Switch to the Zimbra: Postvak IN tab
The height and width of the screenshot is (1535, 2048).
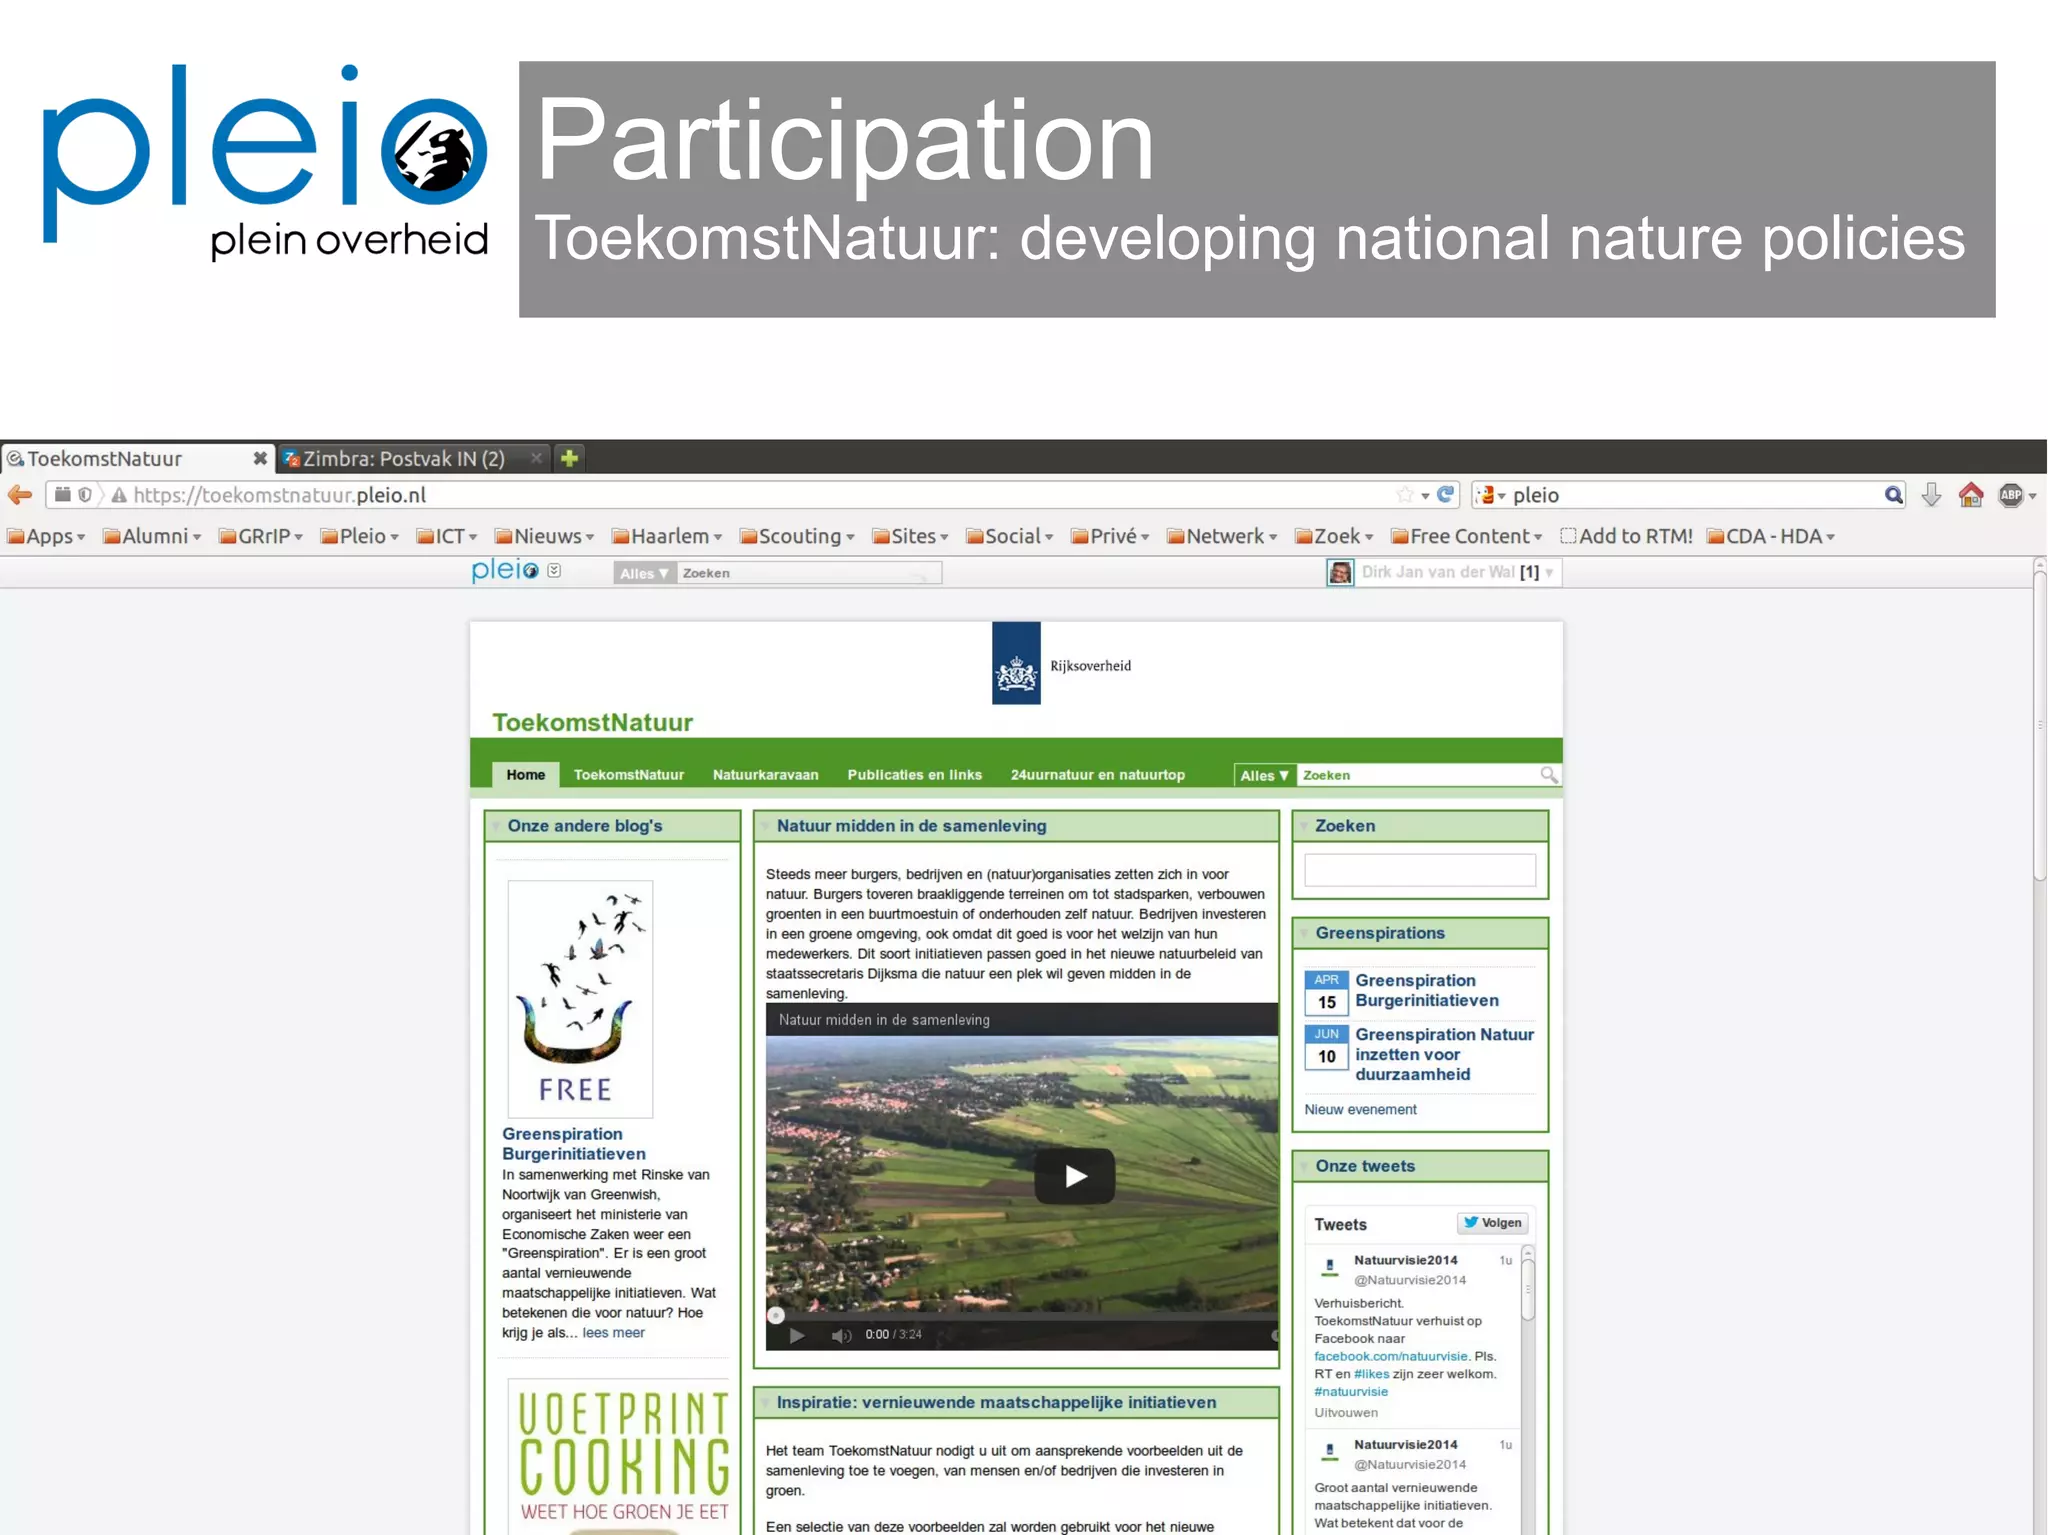point(414,458)
